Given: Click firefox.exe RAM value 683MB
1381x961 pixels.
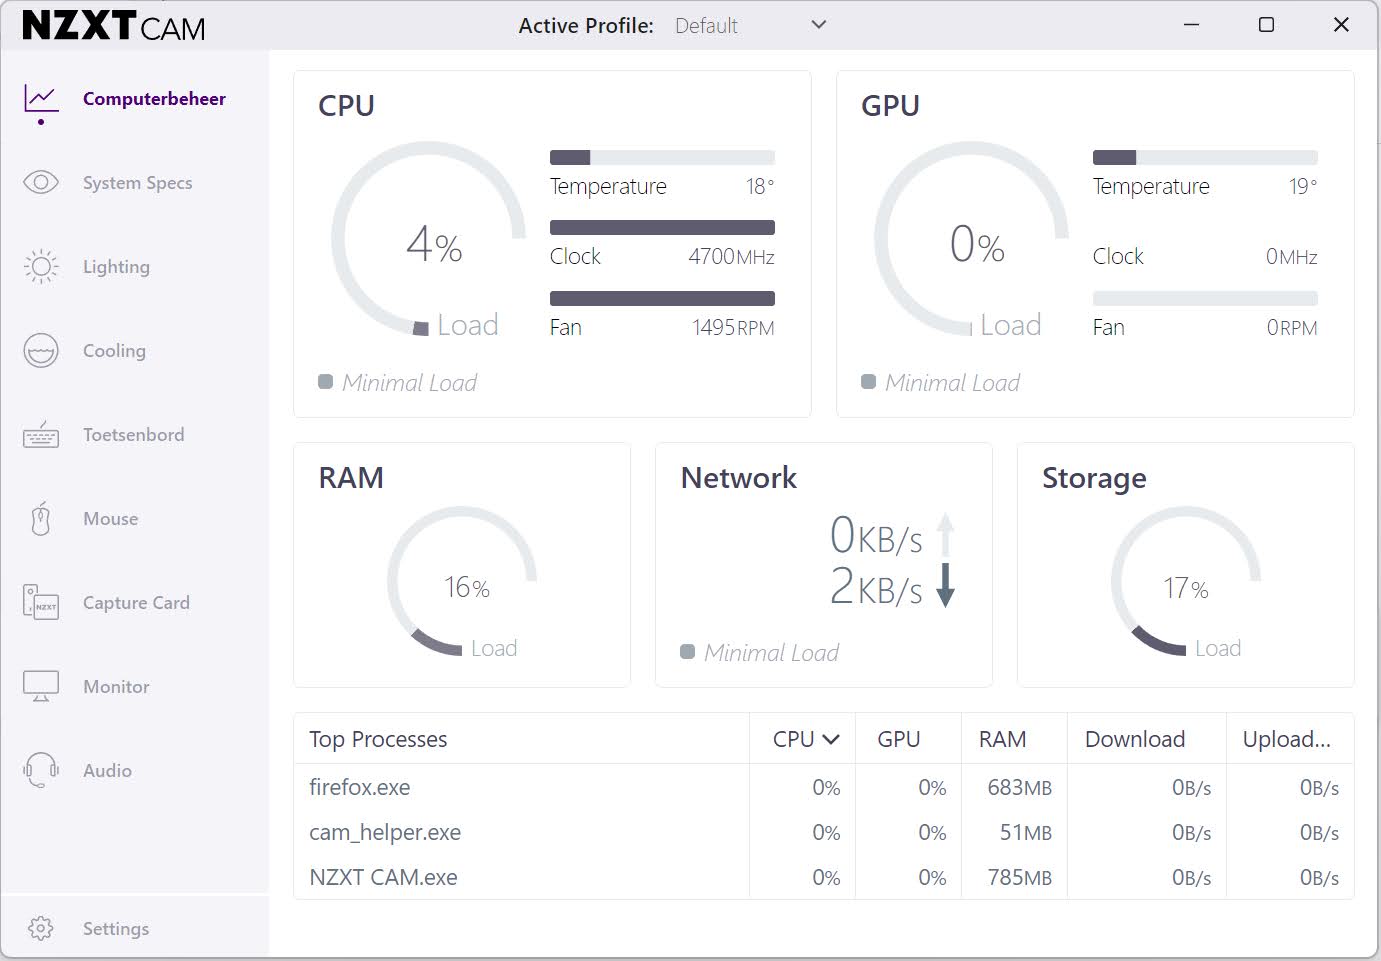Looking at the screenshot, I should coord(1019,787).
